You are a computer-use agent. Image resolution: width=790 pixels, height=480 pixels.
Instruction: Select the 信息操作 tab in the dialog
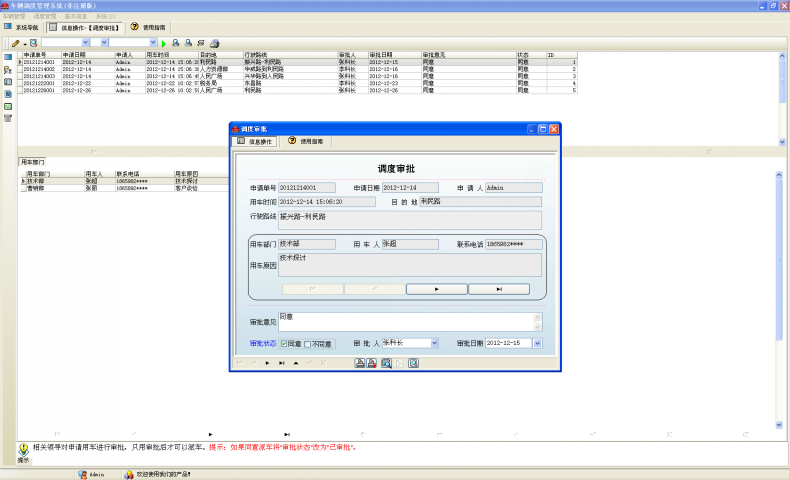[254, 142]
